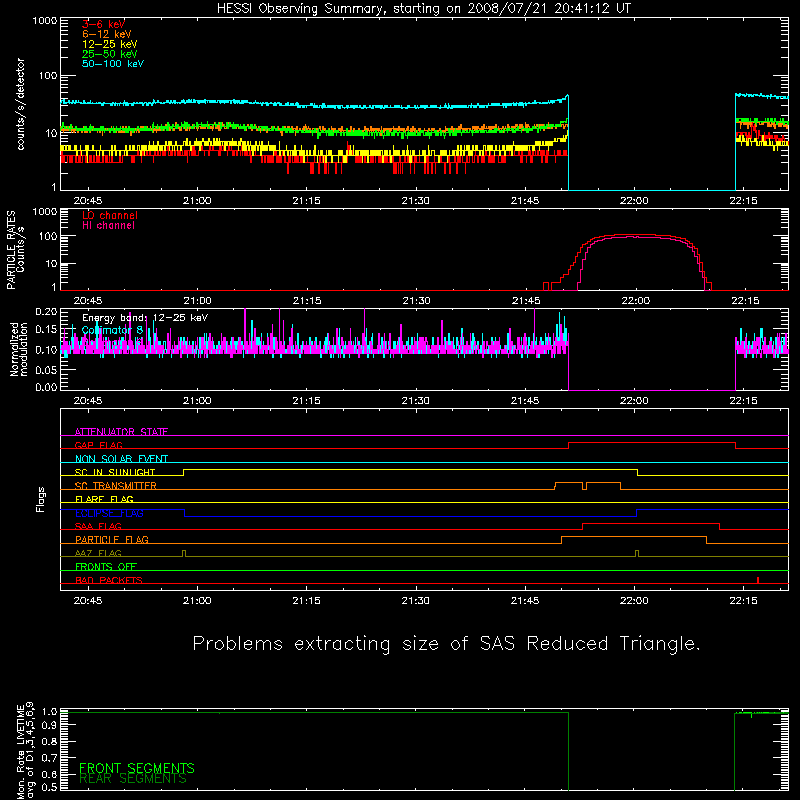
Task: Select the 25-50 keV legend entry
Action: 110,54
